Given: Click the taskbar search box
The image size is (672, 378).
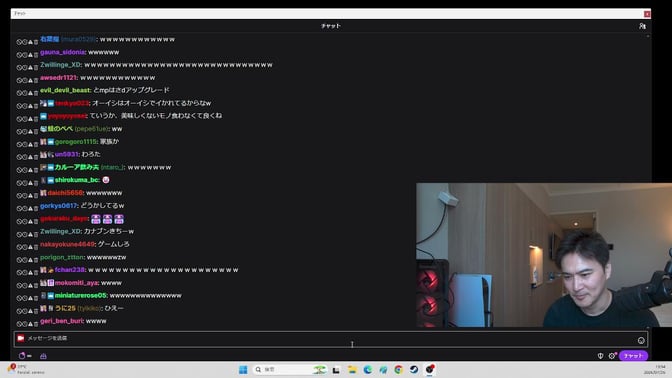Looking at the screenshot, I should click(289, 369).
